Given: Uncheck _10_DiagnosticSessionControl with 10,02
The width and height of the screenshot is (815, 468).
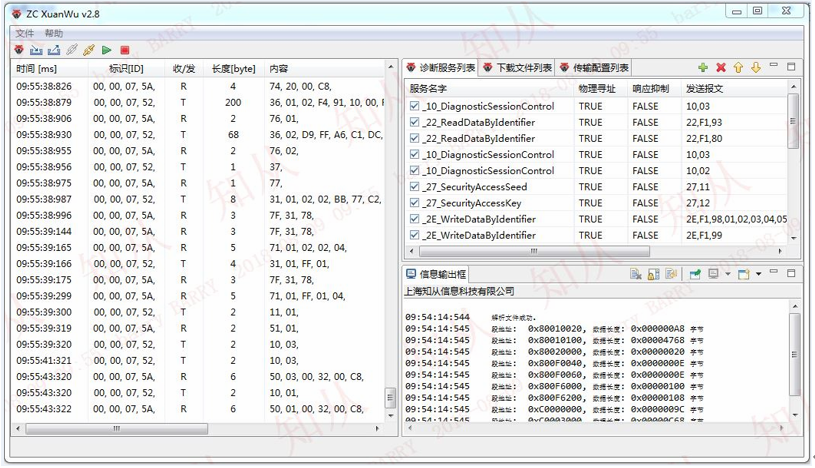Looking at the screenshot, I should pyautogui.click(x=414, y=171).
